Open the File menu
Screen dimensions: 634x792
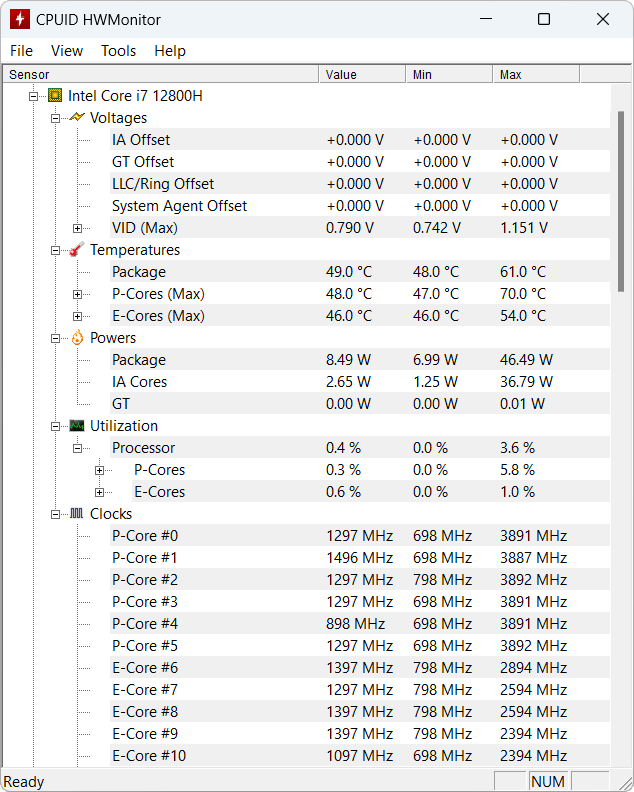[x=21, y=51]
